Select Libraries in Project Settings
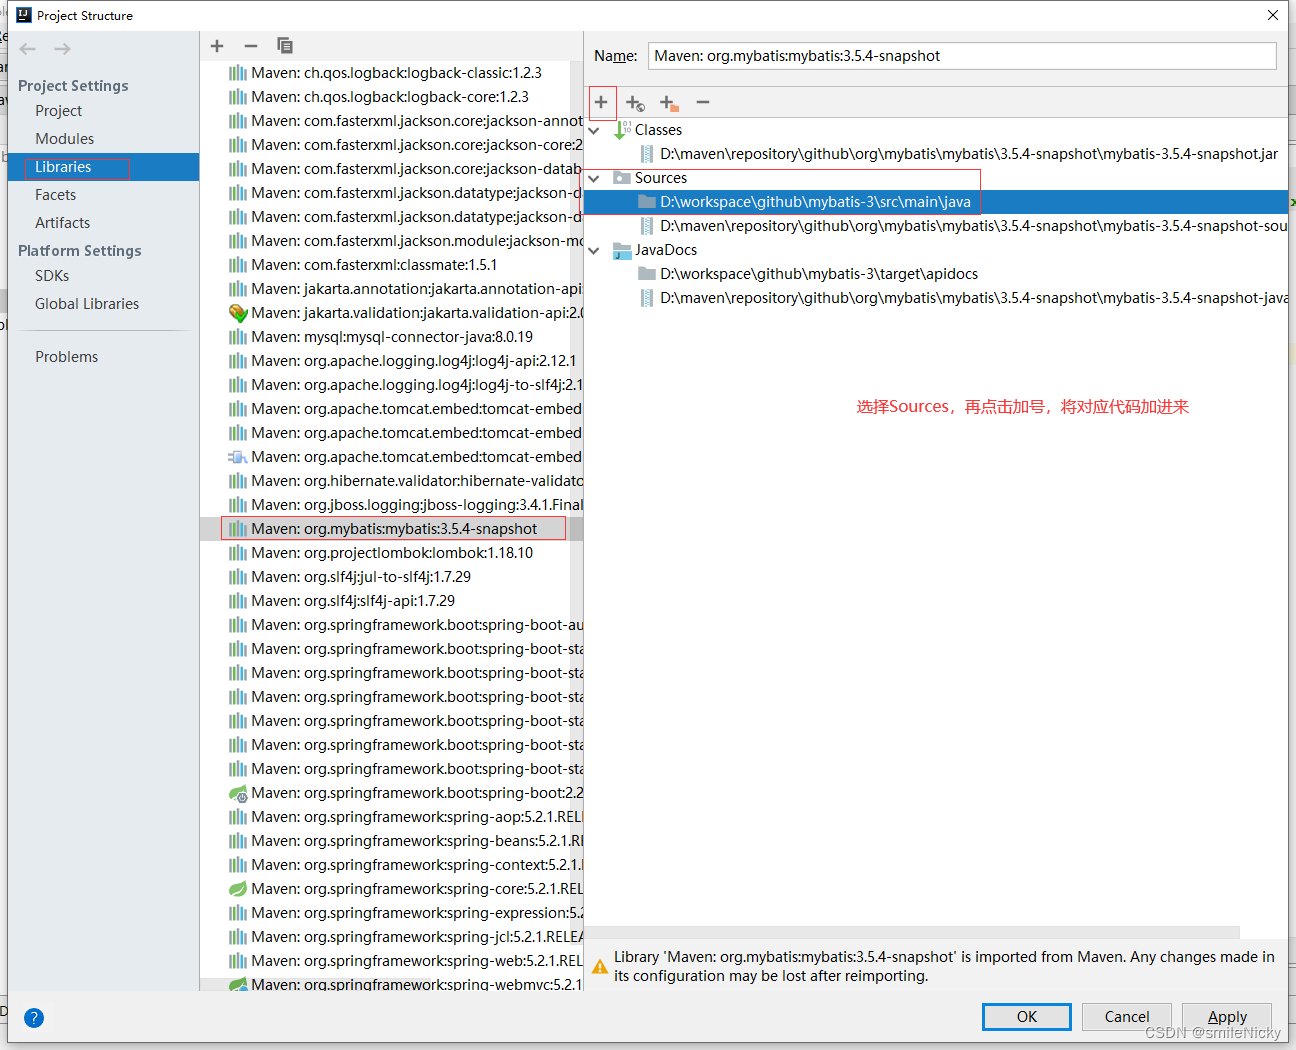Screen dimensions: 1296x1050 tap(63, 167)
